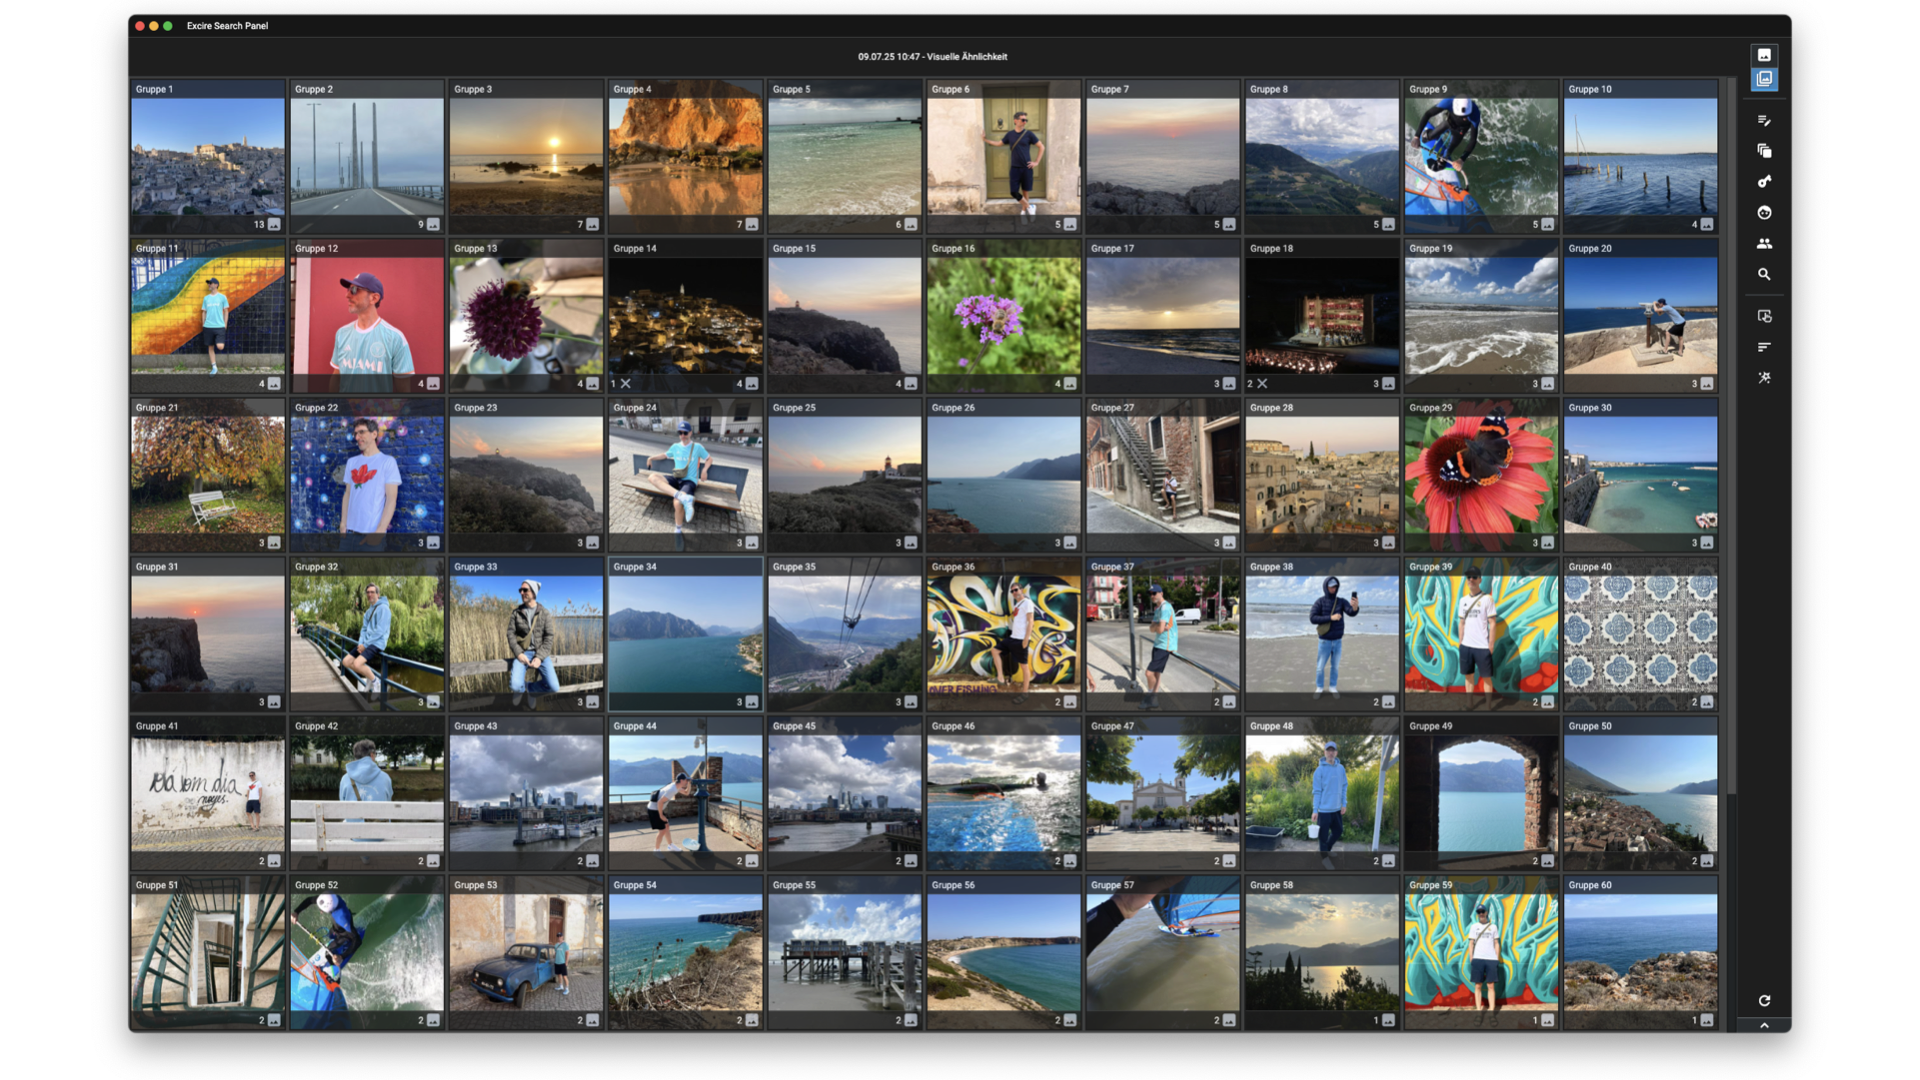Select the Gruppe 29 butterfly flower thumbnail
The image size is (1920, 1080).
(1481, 474)
